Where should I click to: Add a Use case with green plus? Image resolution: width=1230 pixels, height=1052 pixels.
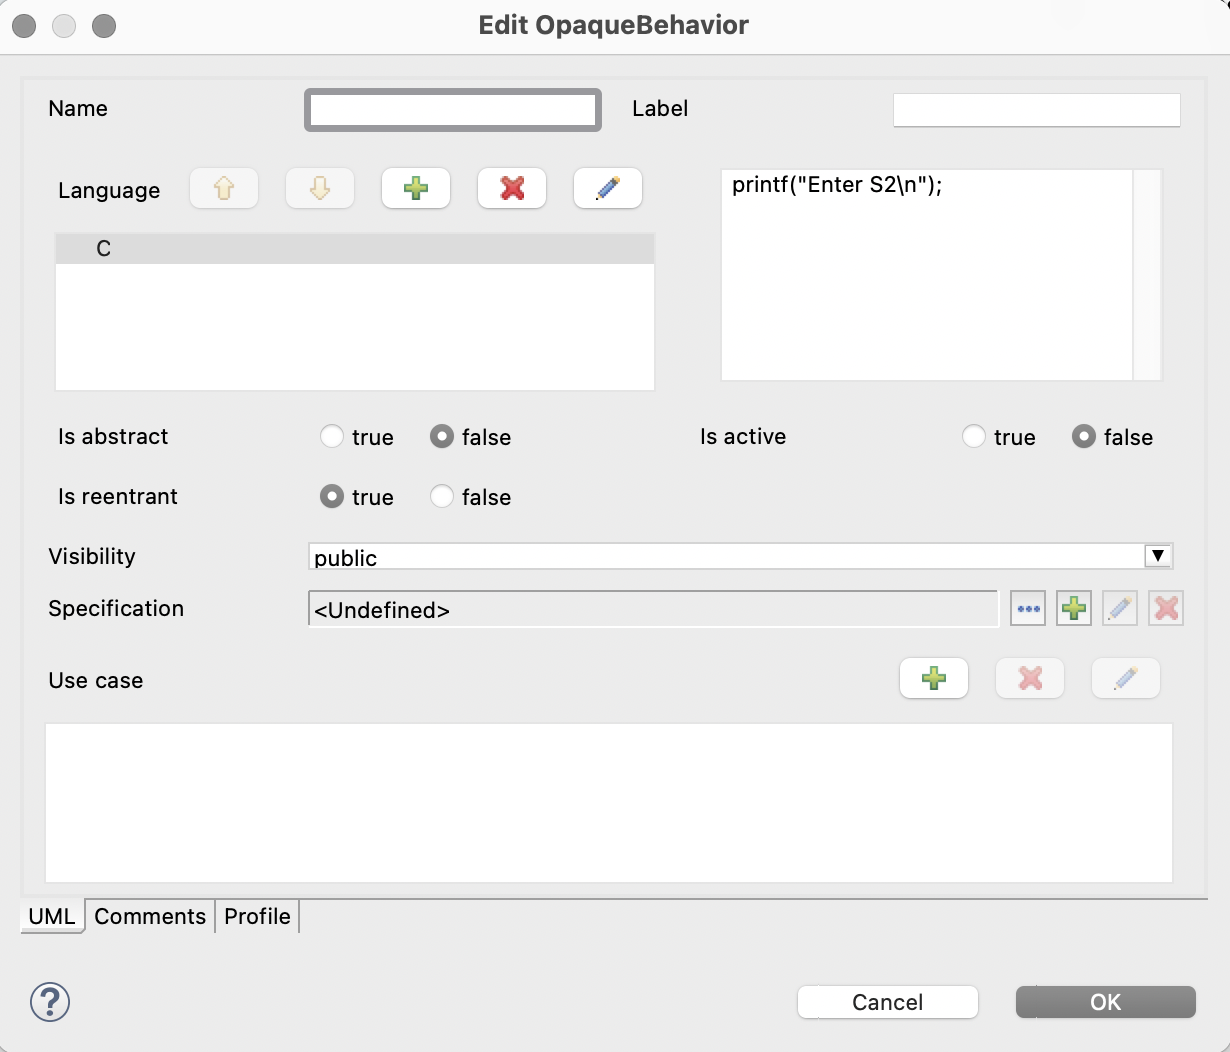click(x=934, y=678)
